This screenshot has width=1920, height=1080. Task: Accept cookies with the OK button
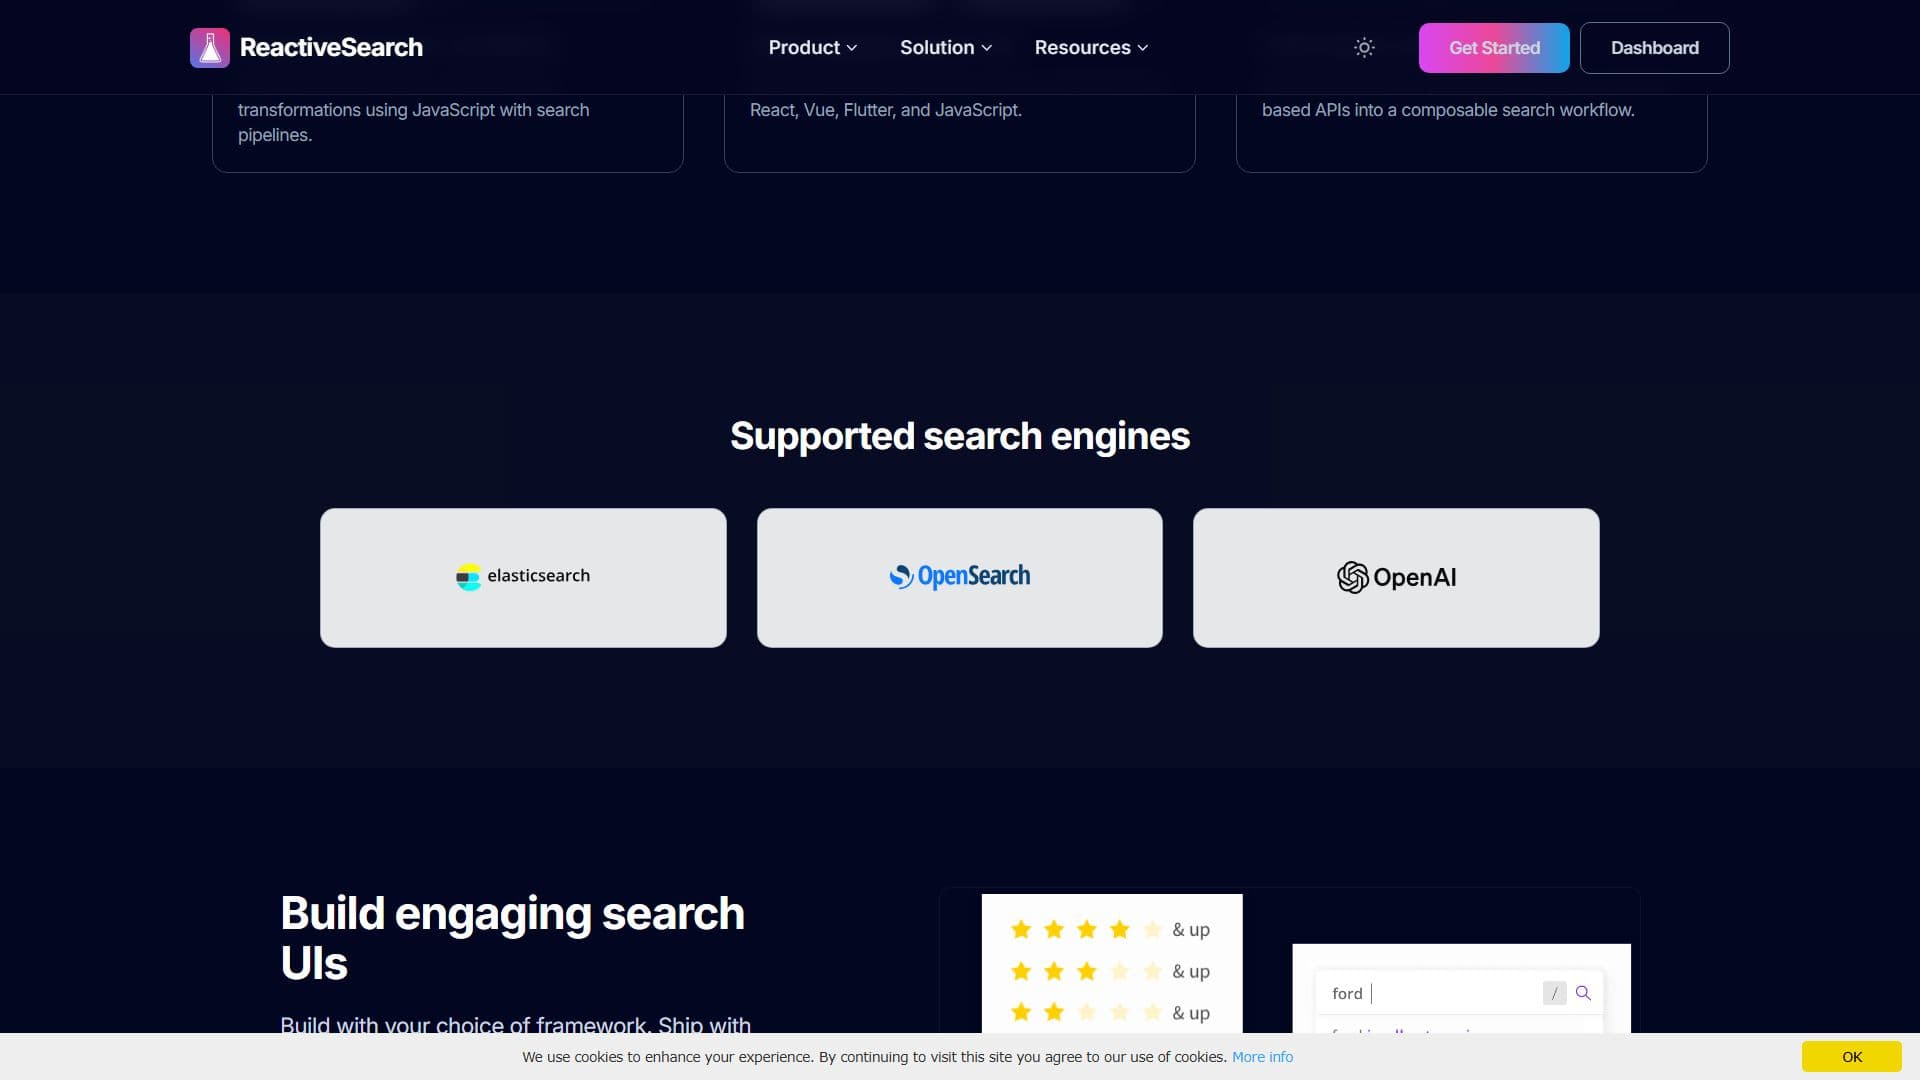point(1852,1057)
